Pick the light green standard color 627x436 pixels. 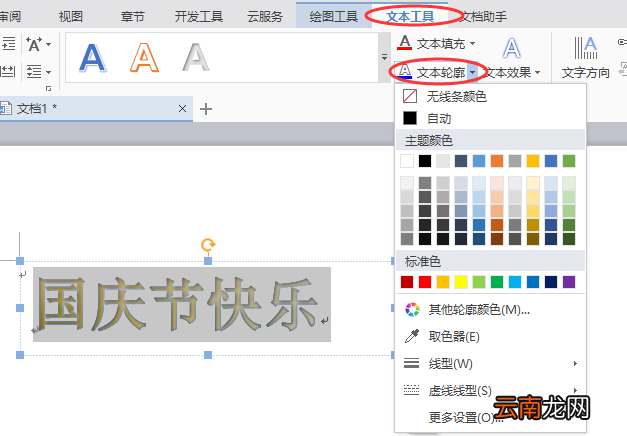pos(479,282)
